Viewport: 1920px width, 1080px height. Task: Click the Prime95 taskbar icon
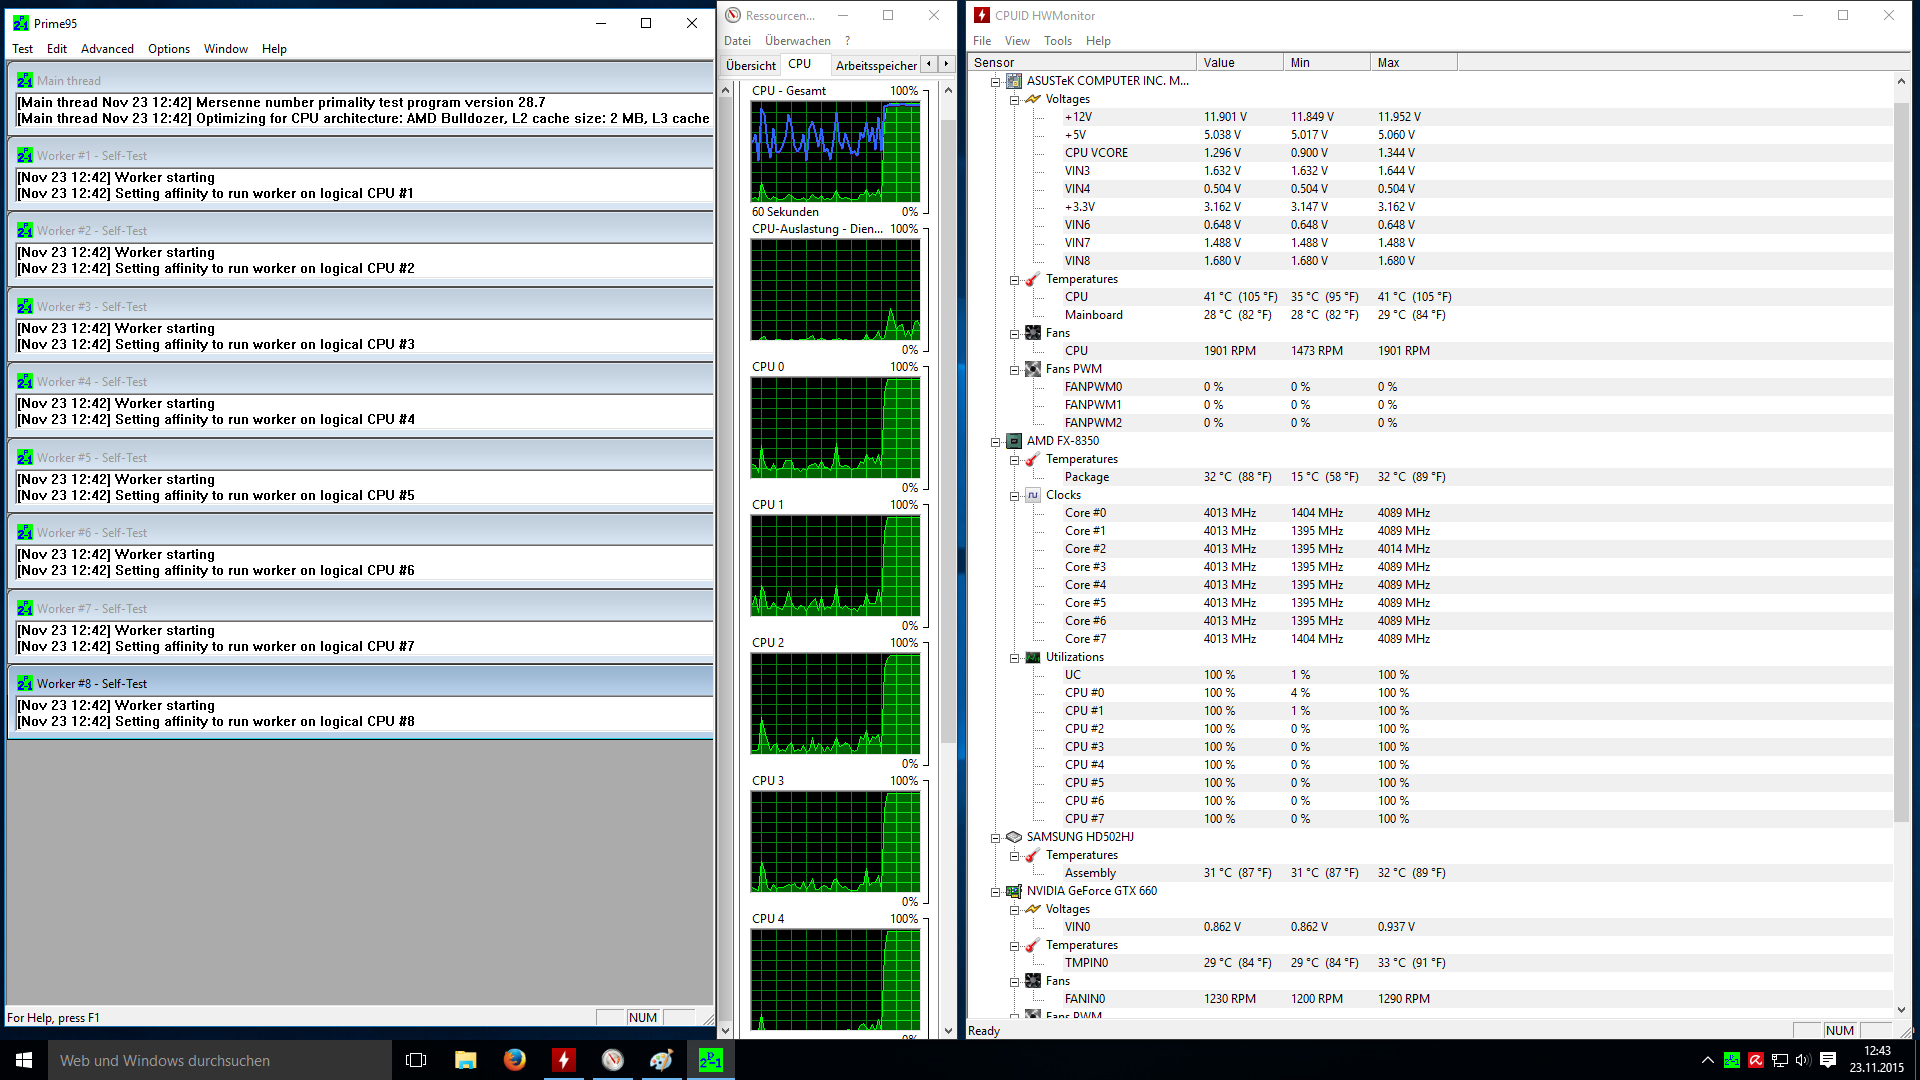coord(711,1060)
